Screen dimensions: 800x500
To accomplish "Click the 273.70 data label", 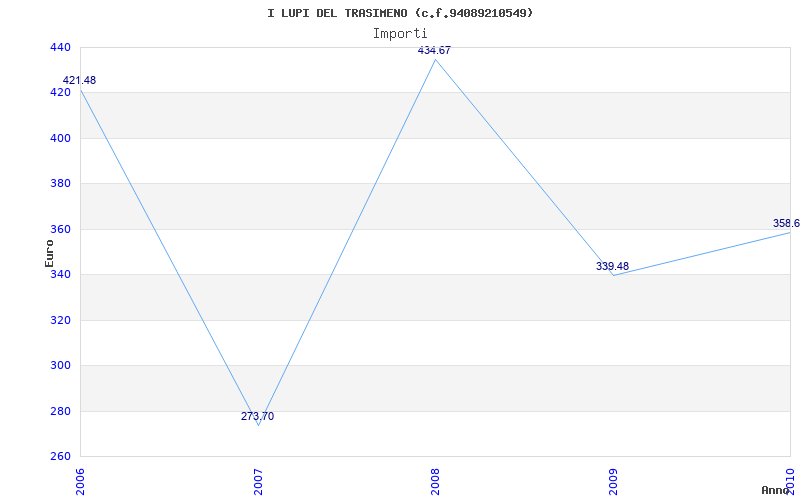I will coord(257,416).
